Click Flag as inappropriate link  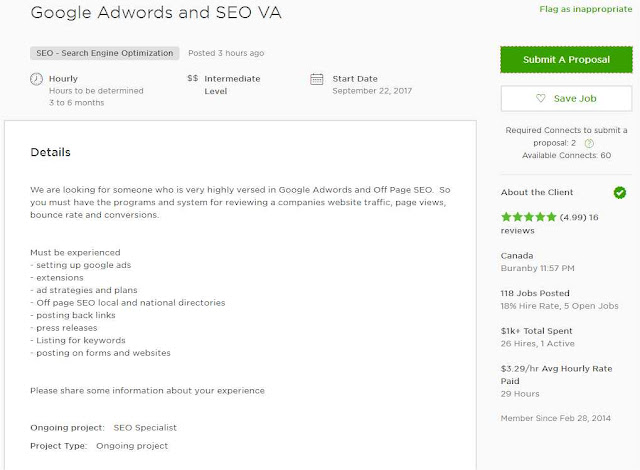click(585, 11)
